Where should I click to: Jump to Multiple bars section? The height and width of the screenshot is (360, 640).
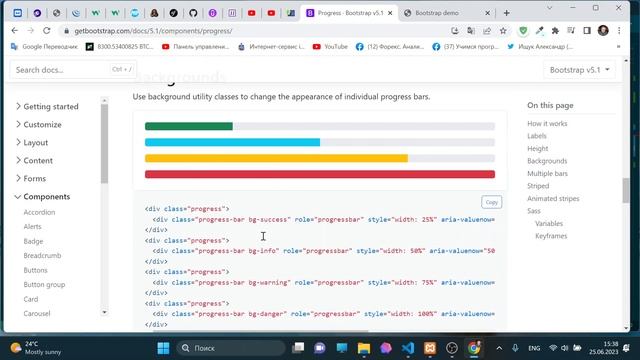(x=547, y=173)
